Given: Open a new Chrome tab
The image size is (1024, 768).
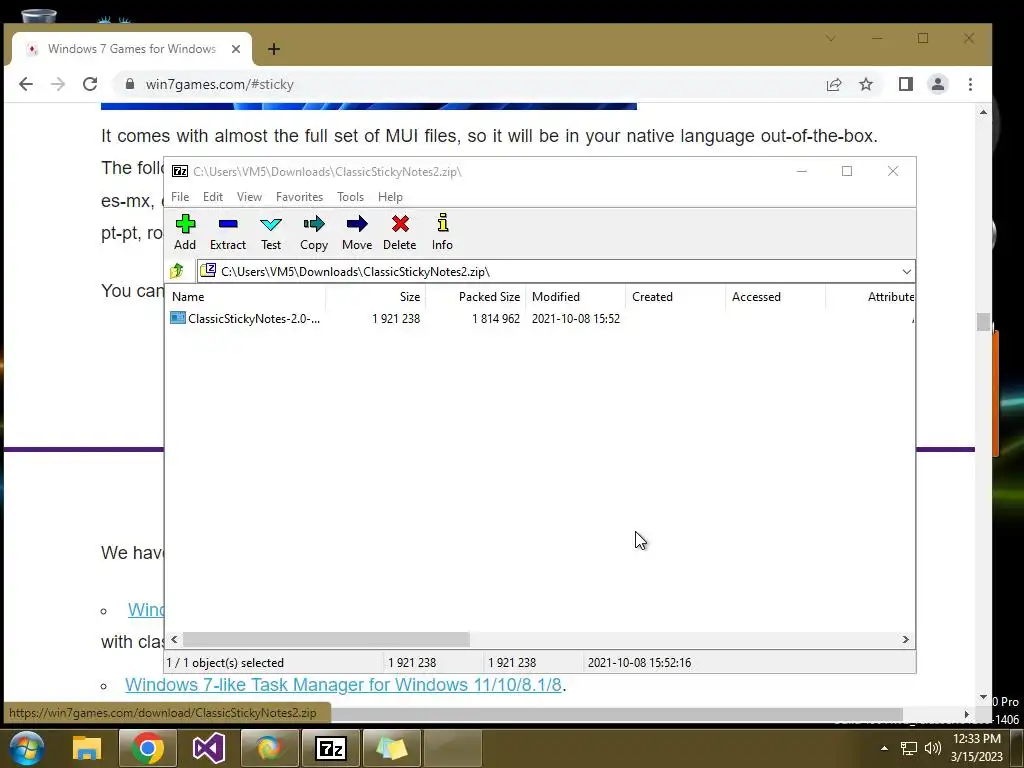Looking at the screenshot, I should [274, 49].
